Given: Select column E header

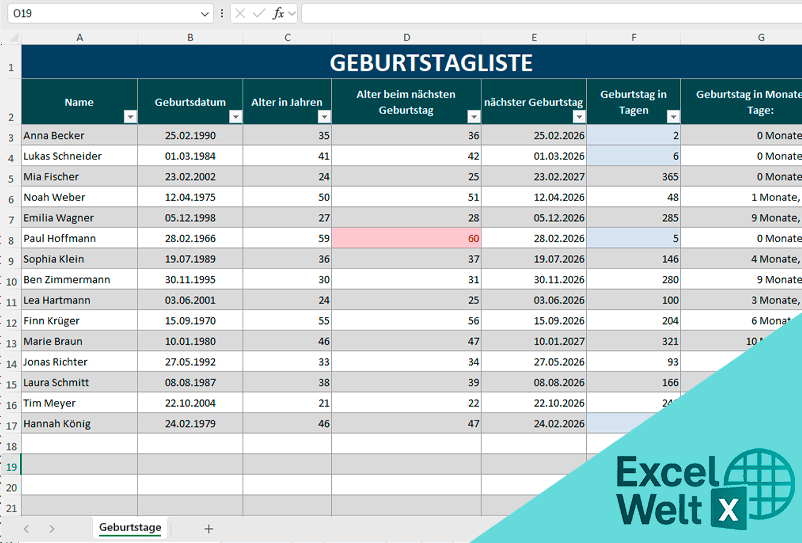Looking at the screenshot, I should [534, 38].
